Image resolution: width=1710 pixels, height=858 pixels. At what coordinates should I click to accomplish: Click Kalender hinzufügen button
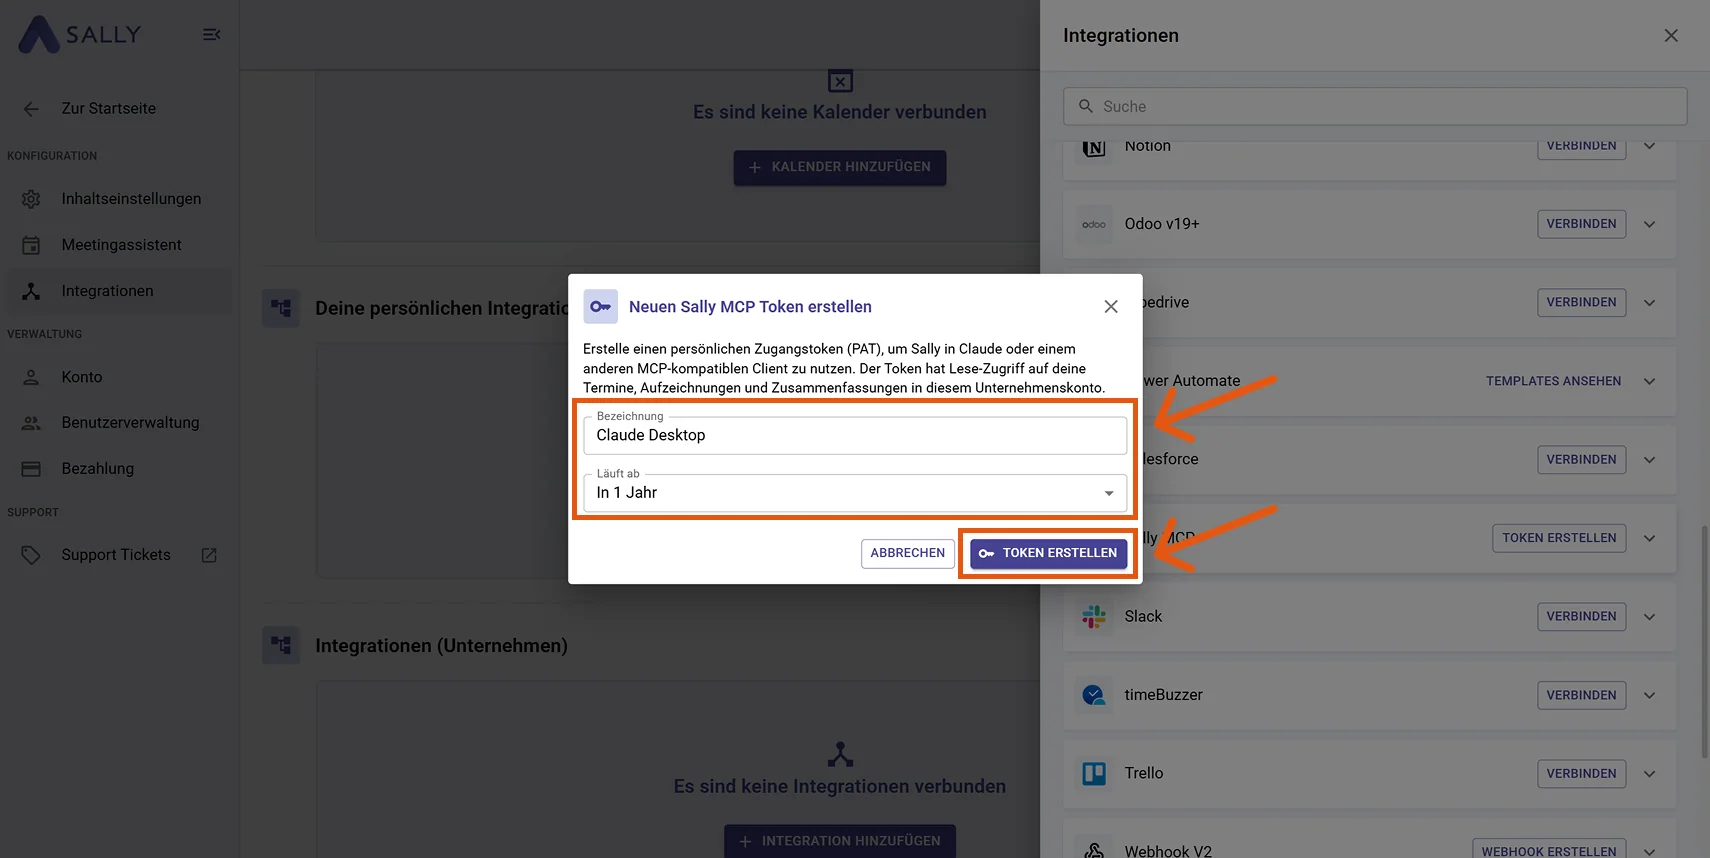(x=840, y=167)
